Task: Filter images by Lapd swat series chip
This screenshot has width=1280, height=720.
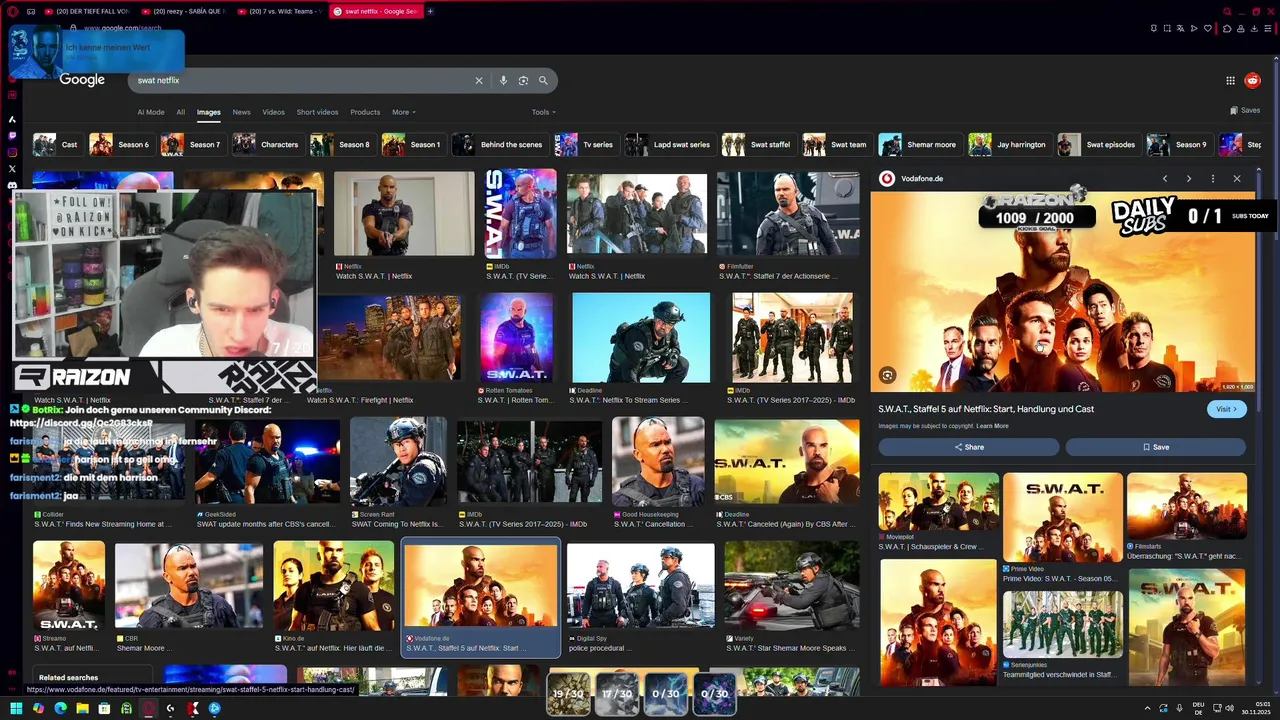Action: click(x=669, y=145)
